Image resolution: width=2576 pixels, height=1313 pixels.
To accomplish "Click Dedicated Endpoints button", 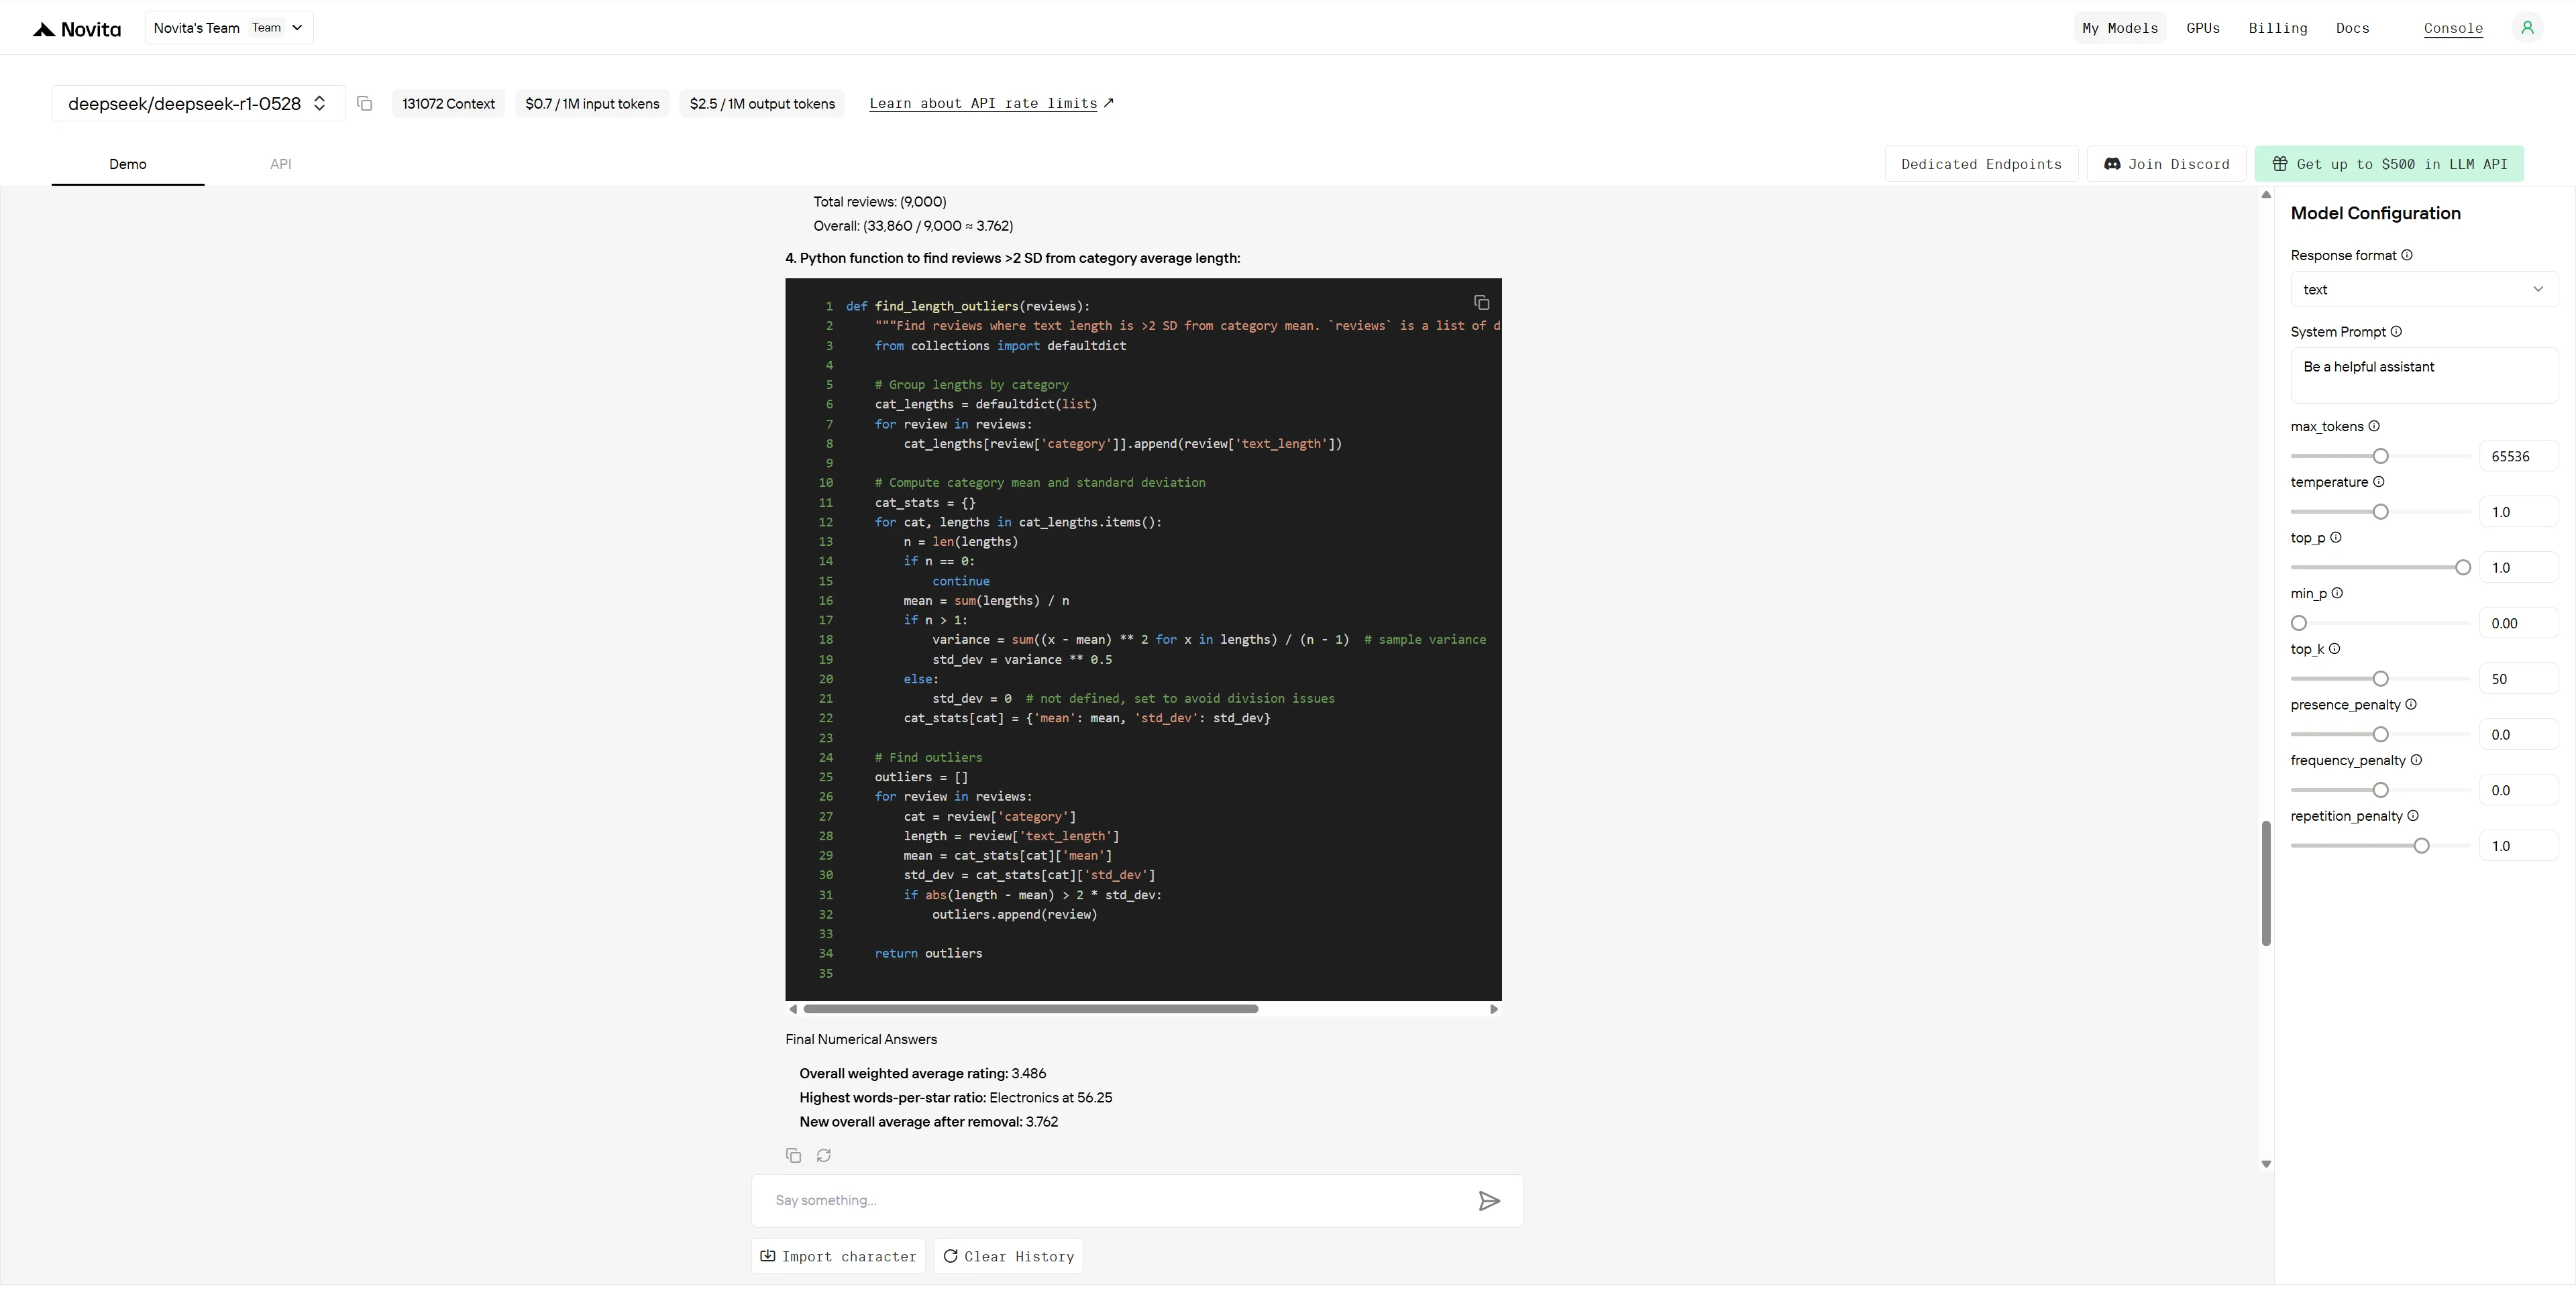I will tap(1981, 164).
